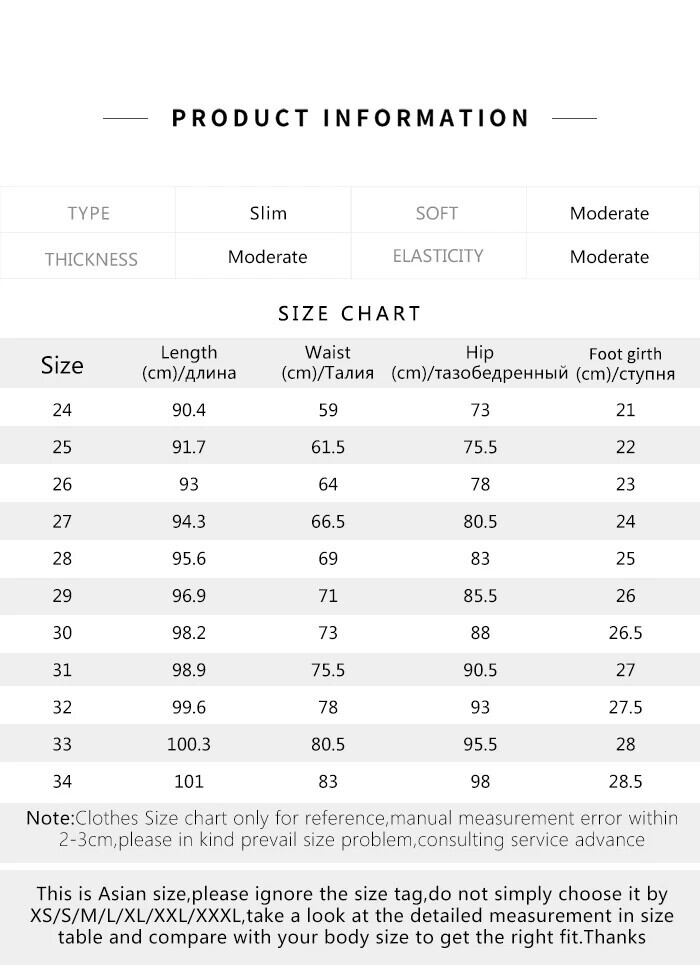Click the Hip (cm) column header
The image size is (700, 978).
coord(480,363)
